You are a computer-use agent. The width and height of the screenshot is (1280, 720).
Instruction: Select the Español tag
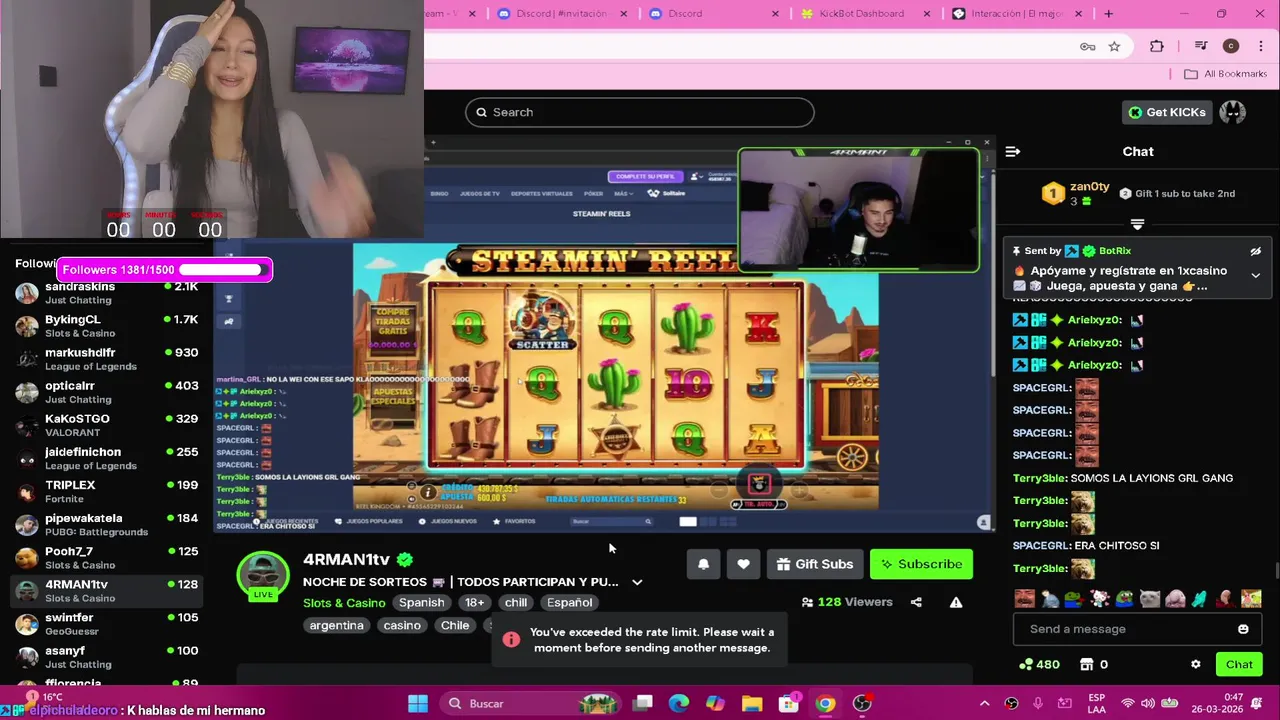click(569, 603)
